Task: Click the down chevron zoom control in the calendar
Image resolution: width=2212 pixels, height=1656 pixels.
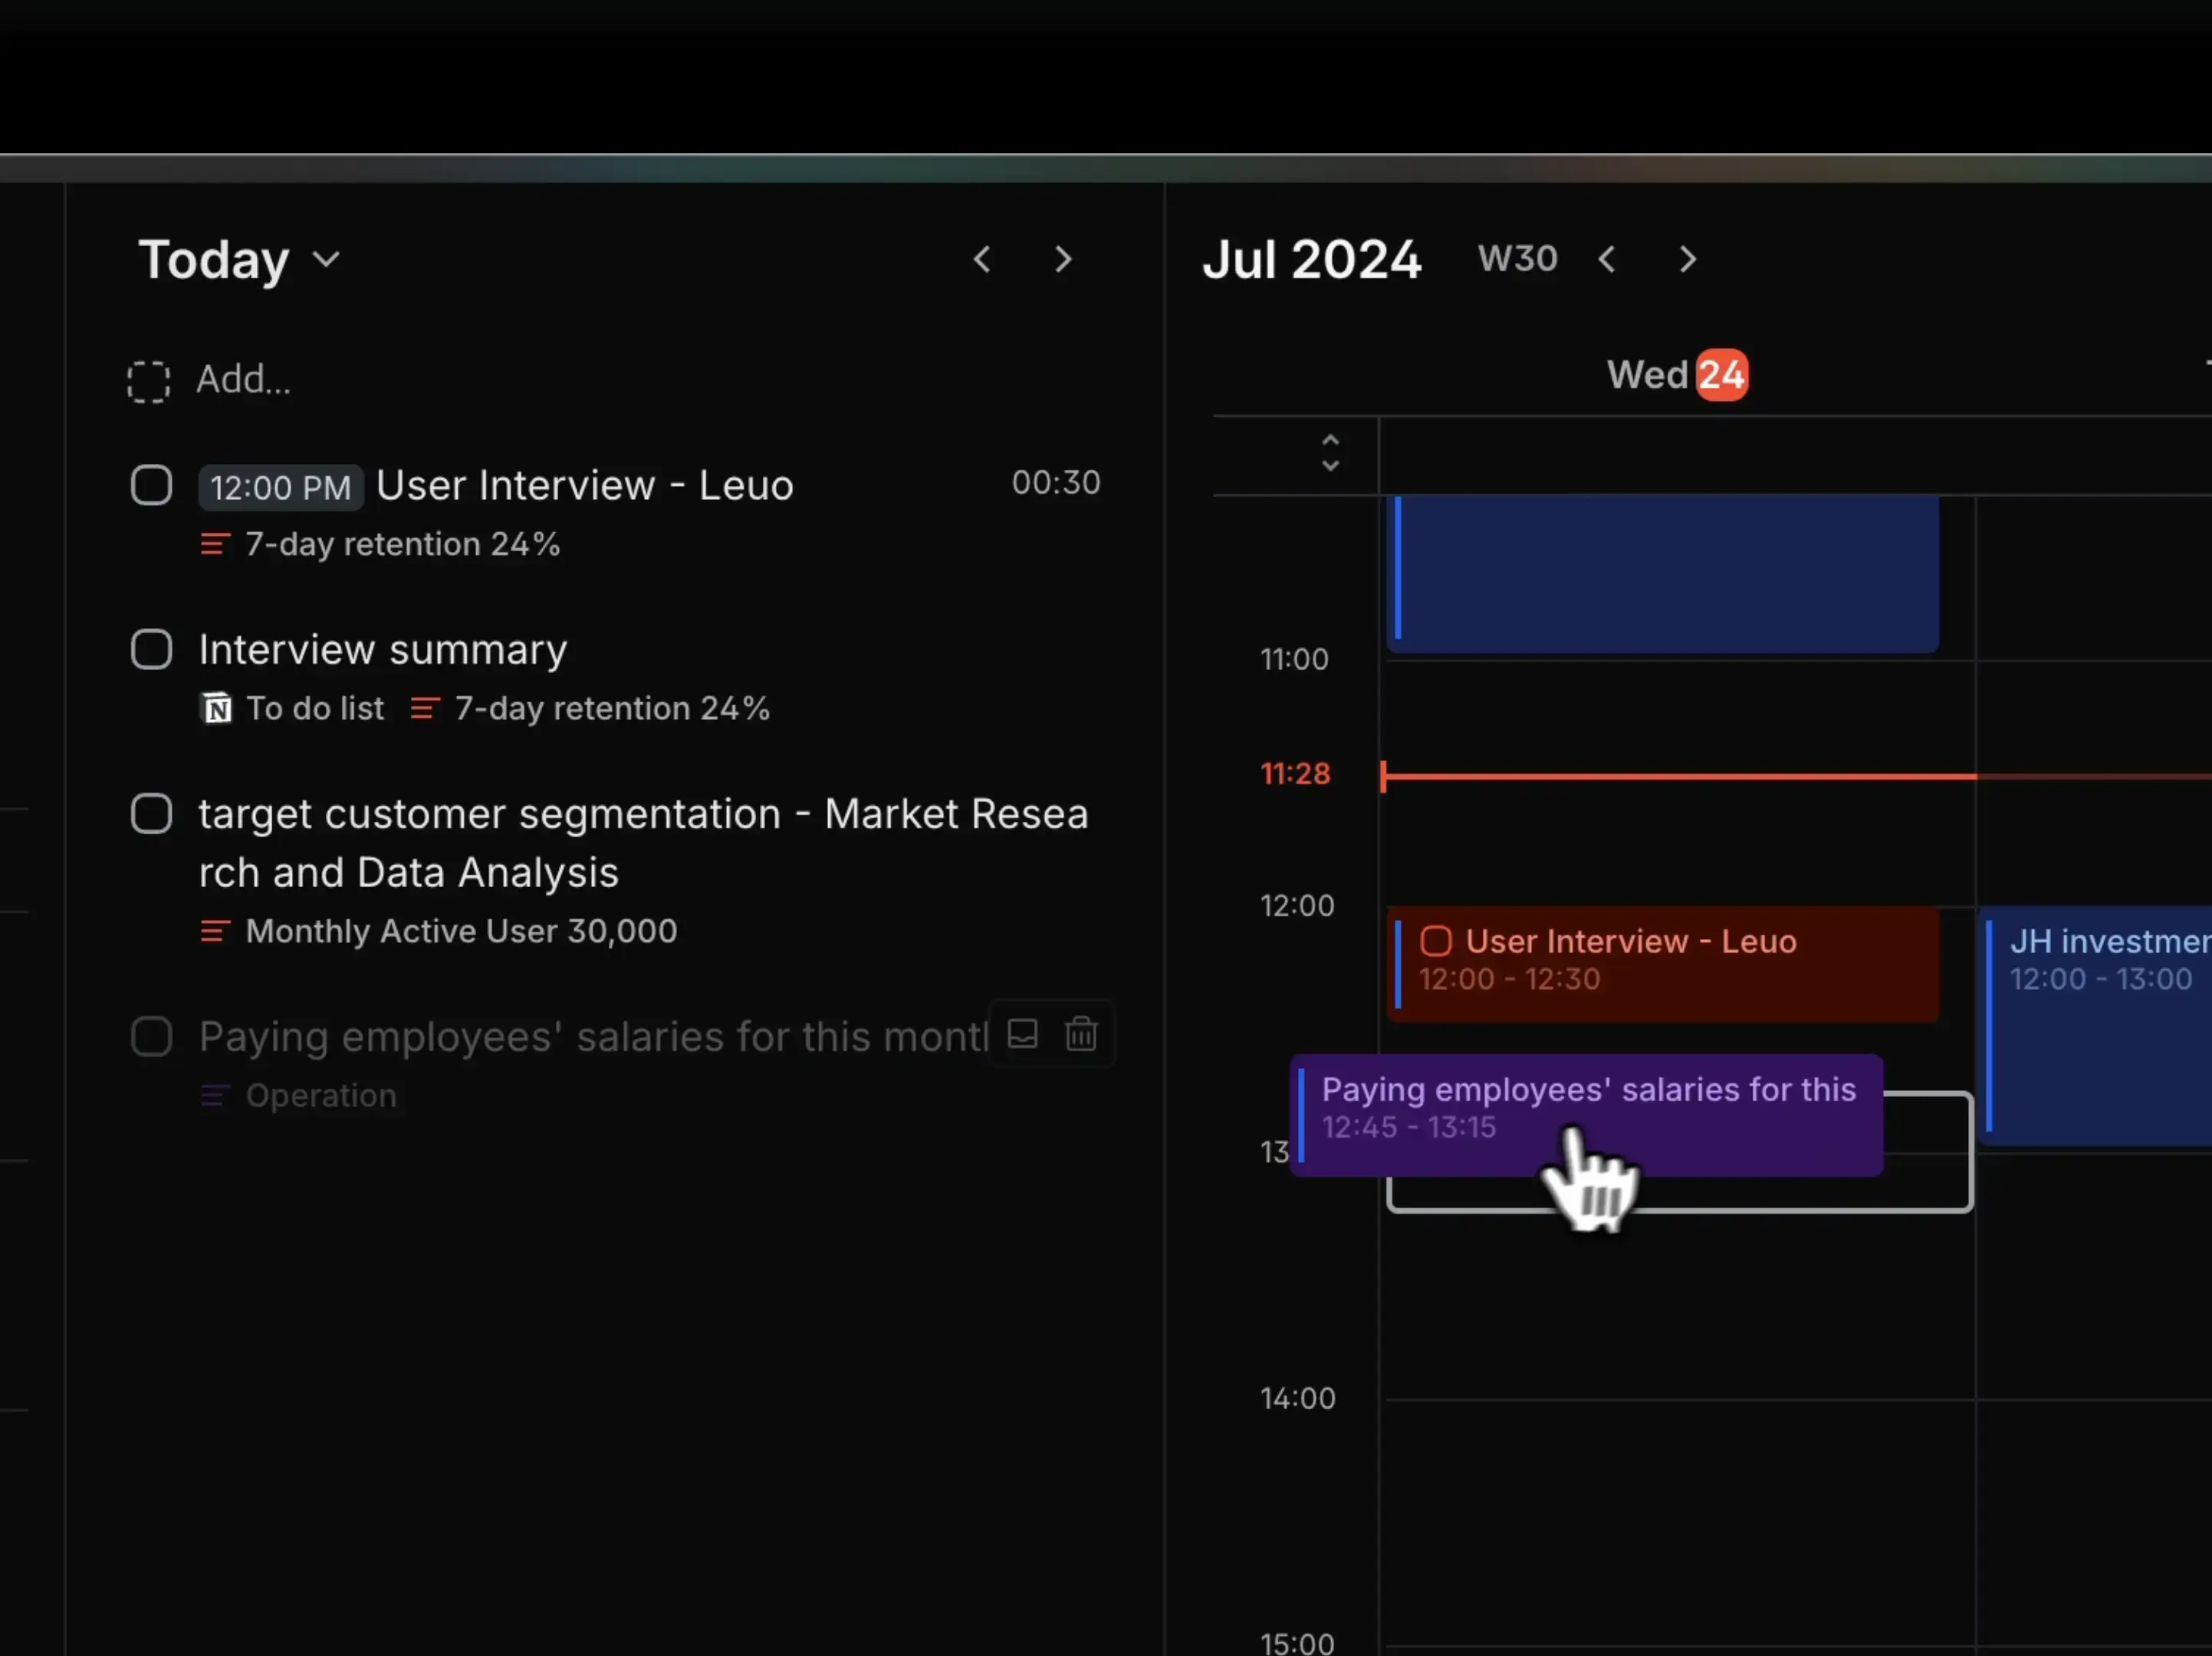Action: tap(1330, 468)
